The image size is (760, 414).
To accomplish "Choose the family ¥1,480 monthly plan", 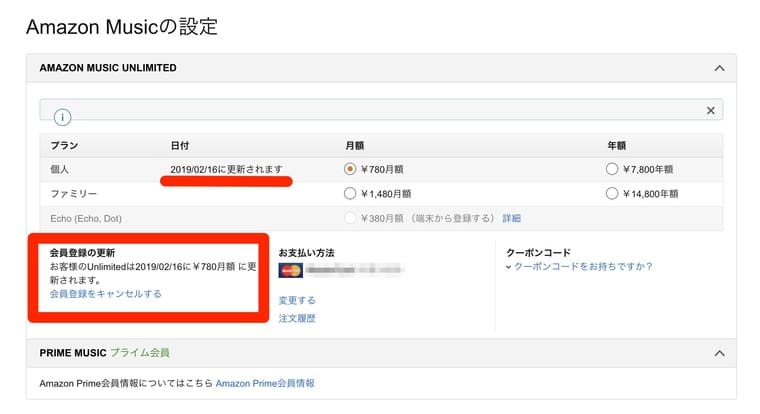I will point(349,193).
